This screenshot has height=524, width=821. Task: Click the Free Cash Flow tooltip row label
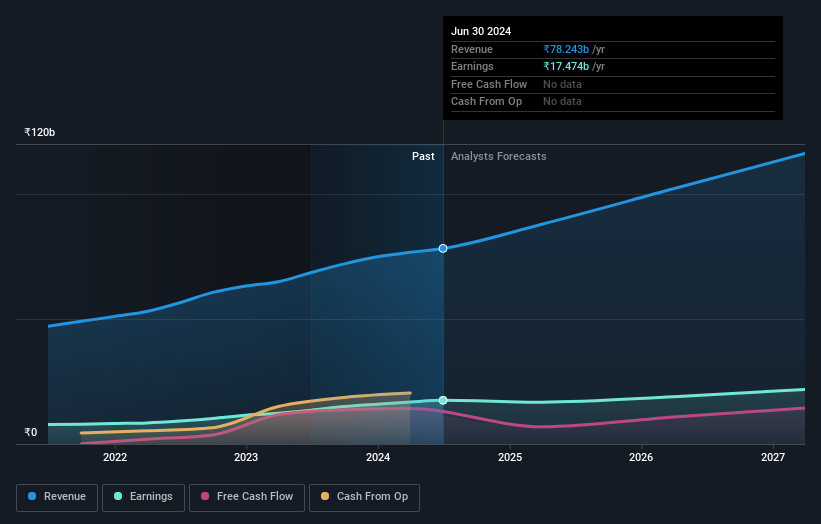pyautogui.click(x=489, y=84)
